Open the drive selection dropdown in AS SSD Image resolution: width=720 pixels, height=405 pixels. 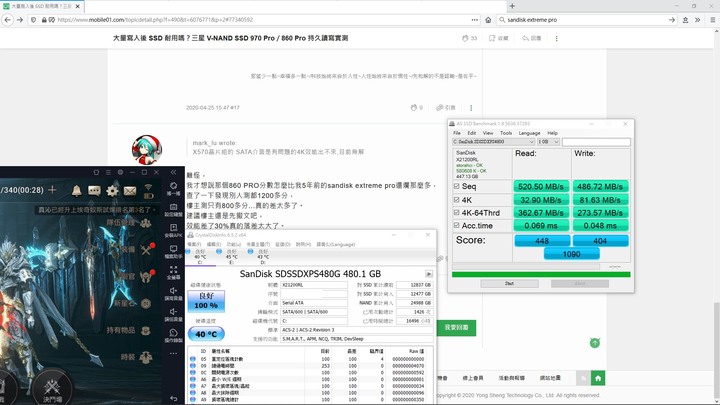pyautogui.click(x=493, y=142)
